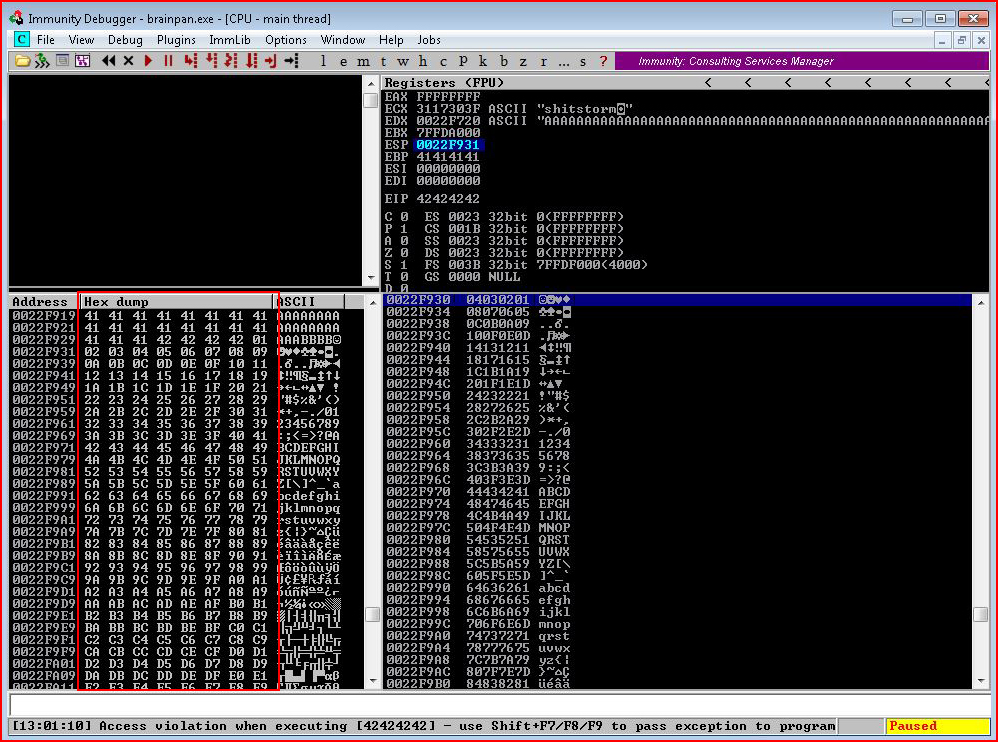Click the yellow Paused status indicator
The width and height of the screenshot is (998, 742).
click(937, 726)
